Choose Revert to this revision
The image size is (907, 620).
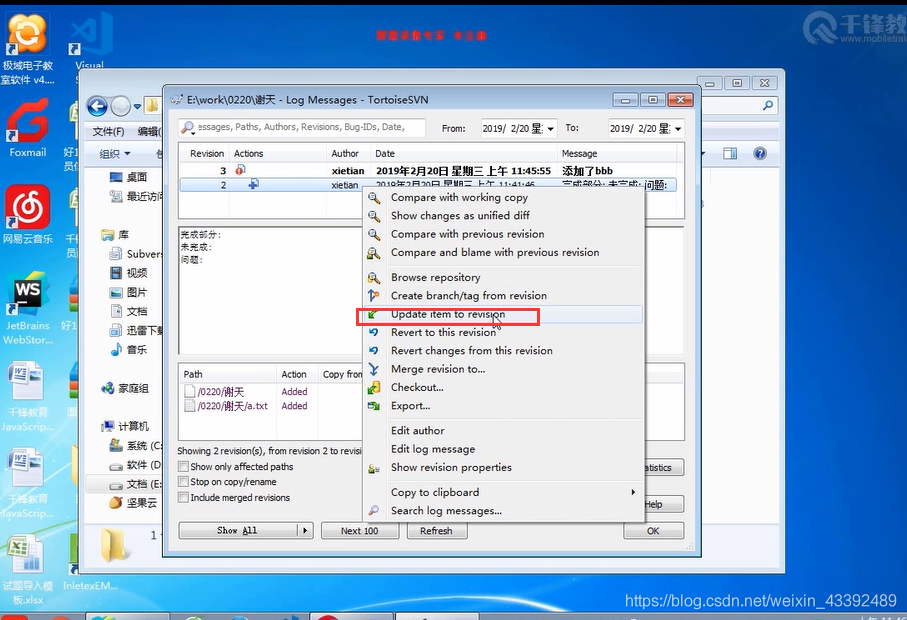click(x=443, y=333)
